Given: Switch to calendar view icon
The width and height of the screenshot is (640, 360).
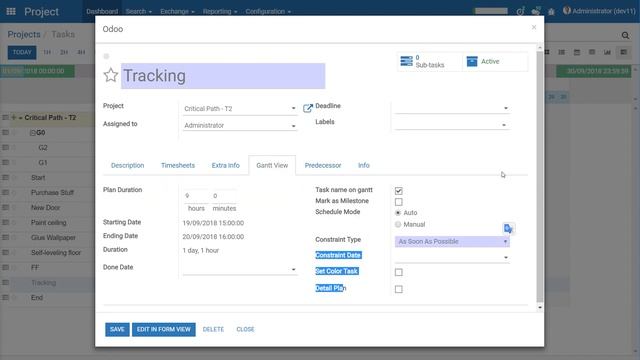Looking at the screenshot, I should pos(577,52).
